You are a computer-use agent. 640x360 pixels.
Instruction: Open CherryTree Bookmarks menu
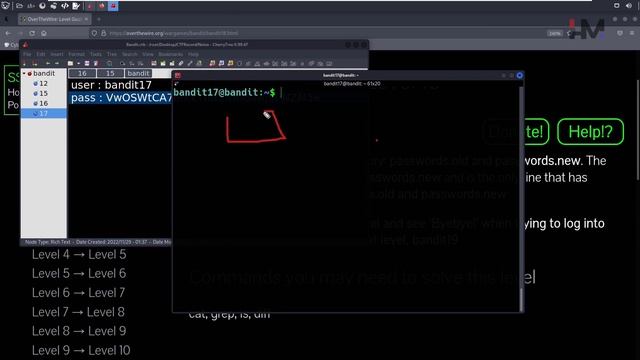(171, 54)
